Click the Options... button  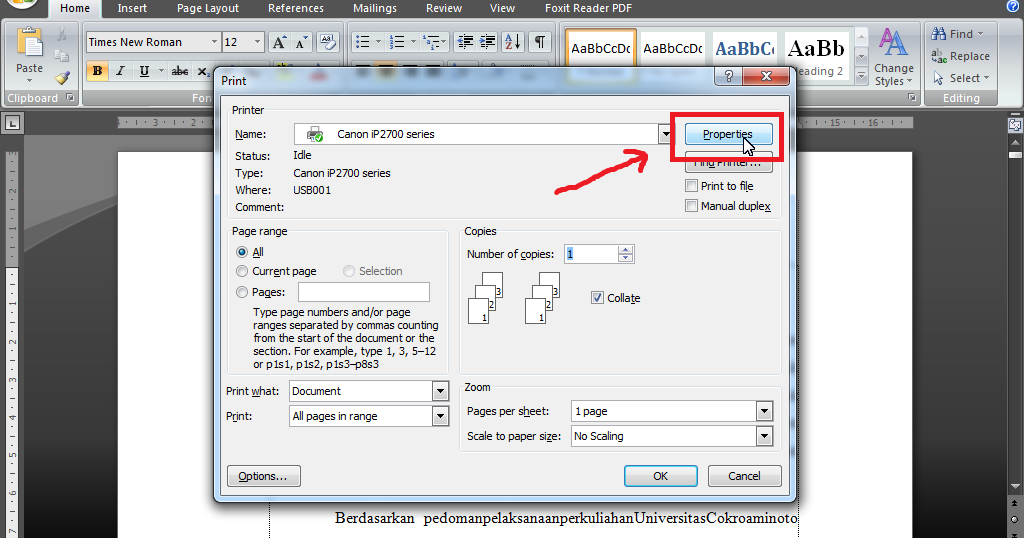coord(263,476)
